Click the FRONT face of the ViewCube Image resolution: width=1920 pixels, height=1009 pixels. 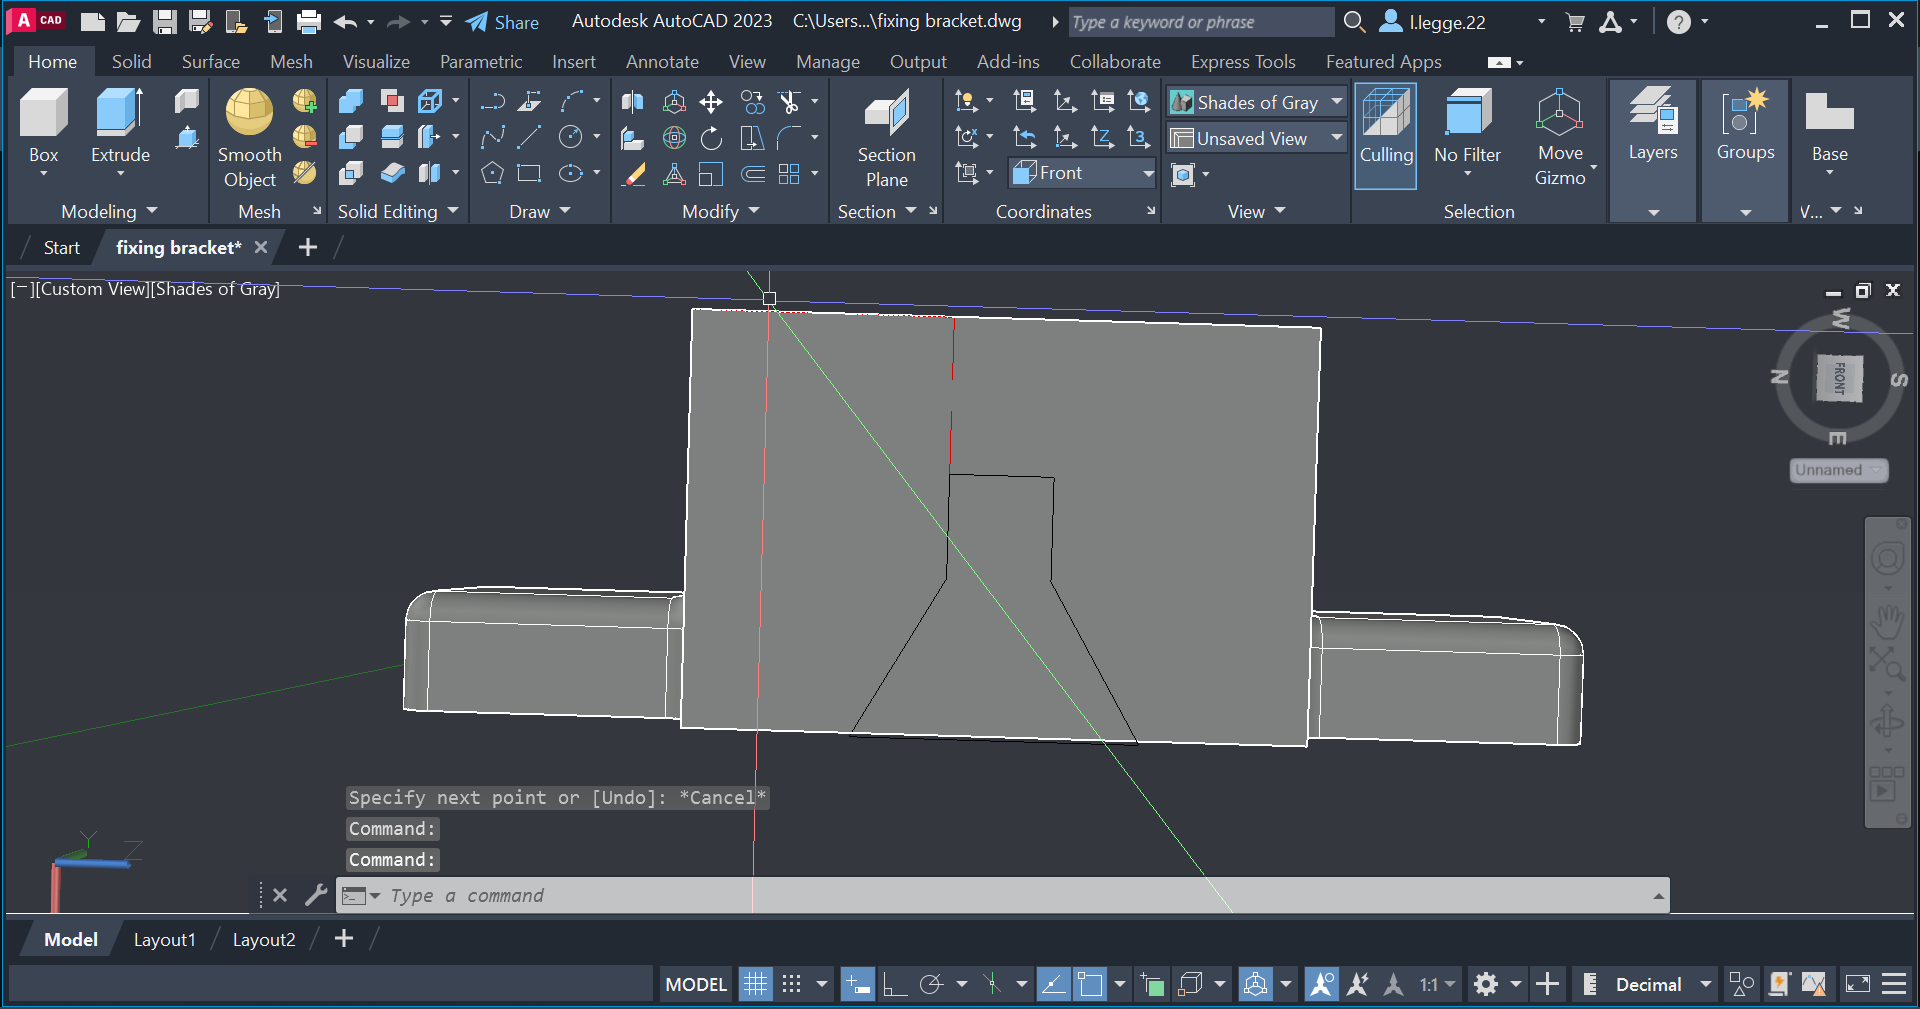click(1840, 378)
